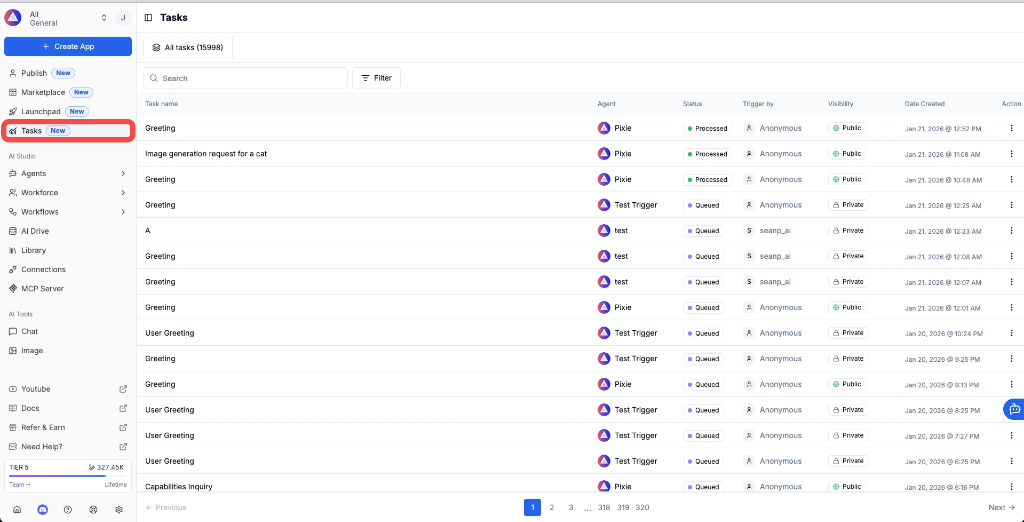The image size is (1024, 522).
Task: Open the Filter options
Action: coord(376,78)
